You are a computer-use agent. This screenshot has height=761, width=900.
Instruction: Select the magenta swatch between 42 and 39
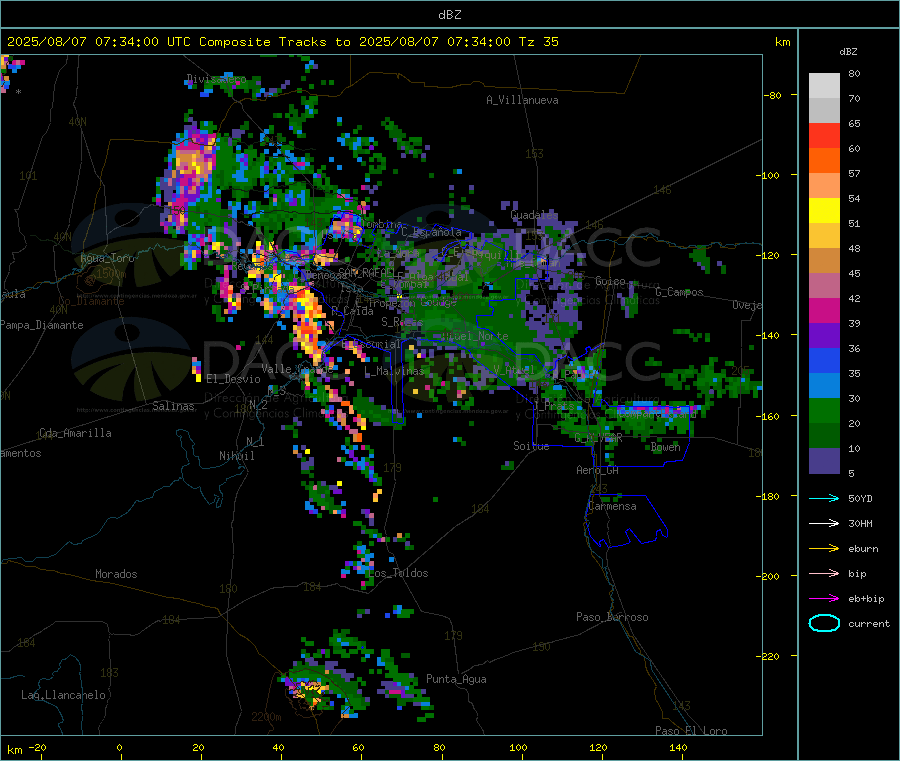coord(824,310)
